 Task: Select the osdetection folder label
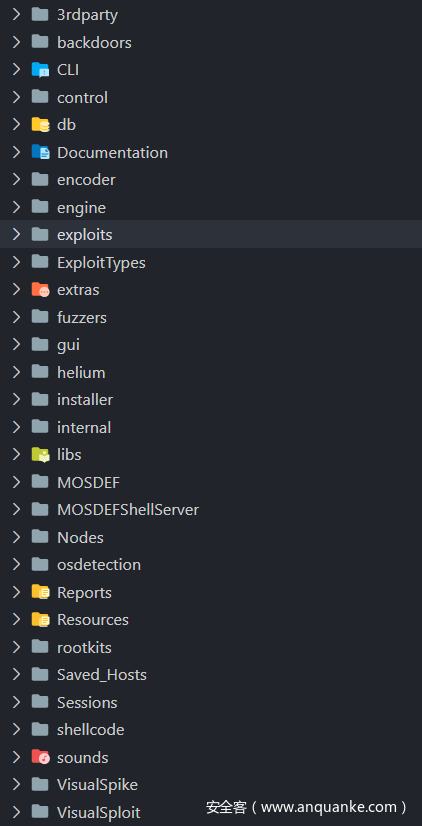[99, 564]
